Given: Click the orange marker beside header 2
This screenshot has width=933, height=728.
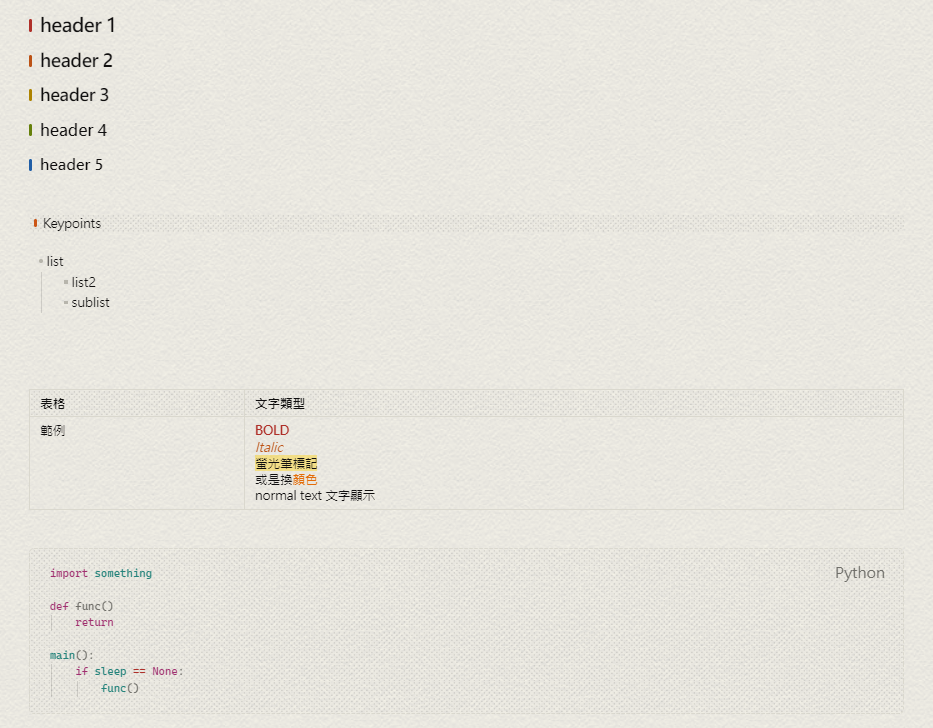Looking at the screenshot, I should point(31,60).
